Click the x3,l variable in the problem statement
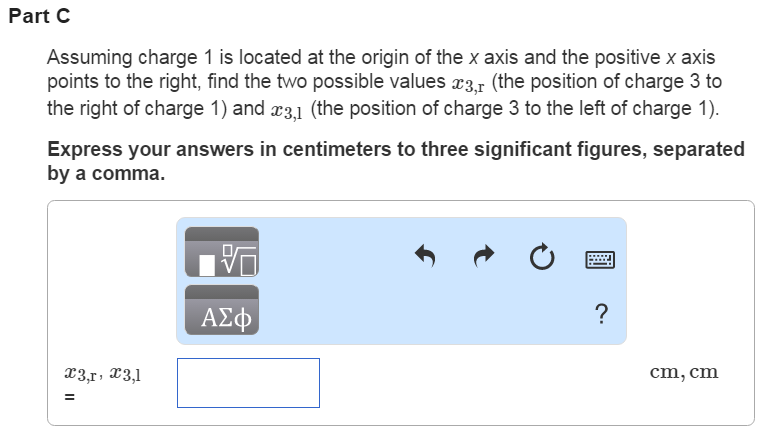765x429 pixels. pyautogui.click(x=289, y=108)
